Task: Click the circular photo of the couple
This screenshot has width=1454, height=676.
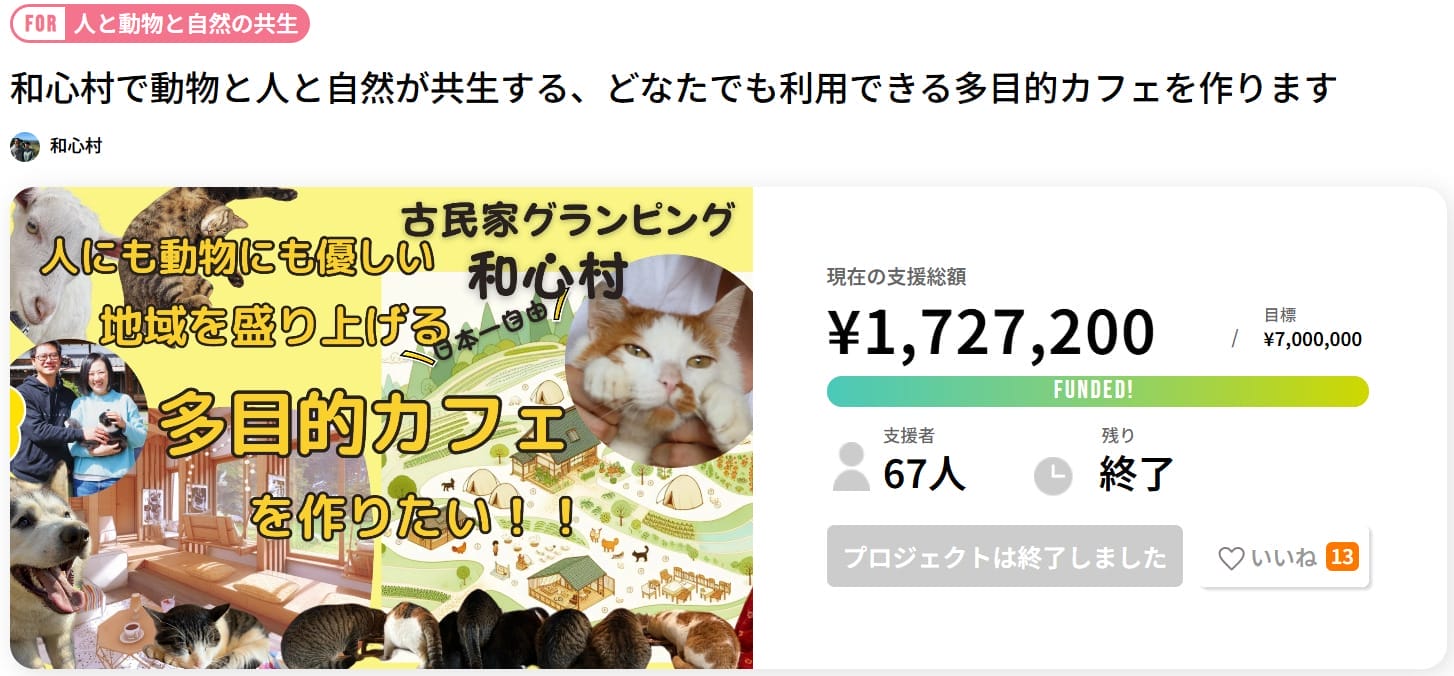Action: (78, 410)
